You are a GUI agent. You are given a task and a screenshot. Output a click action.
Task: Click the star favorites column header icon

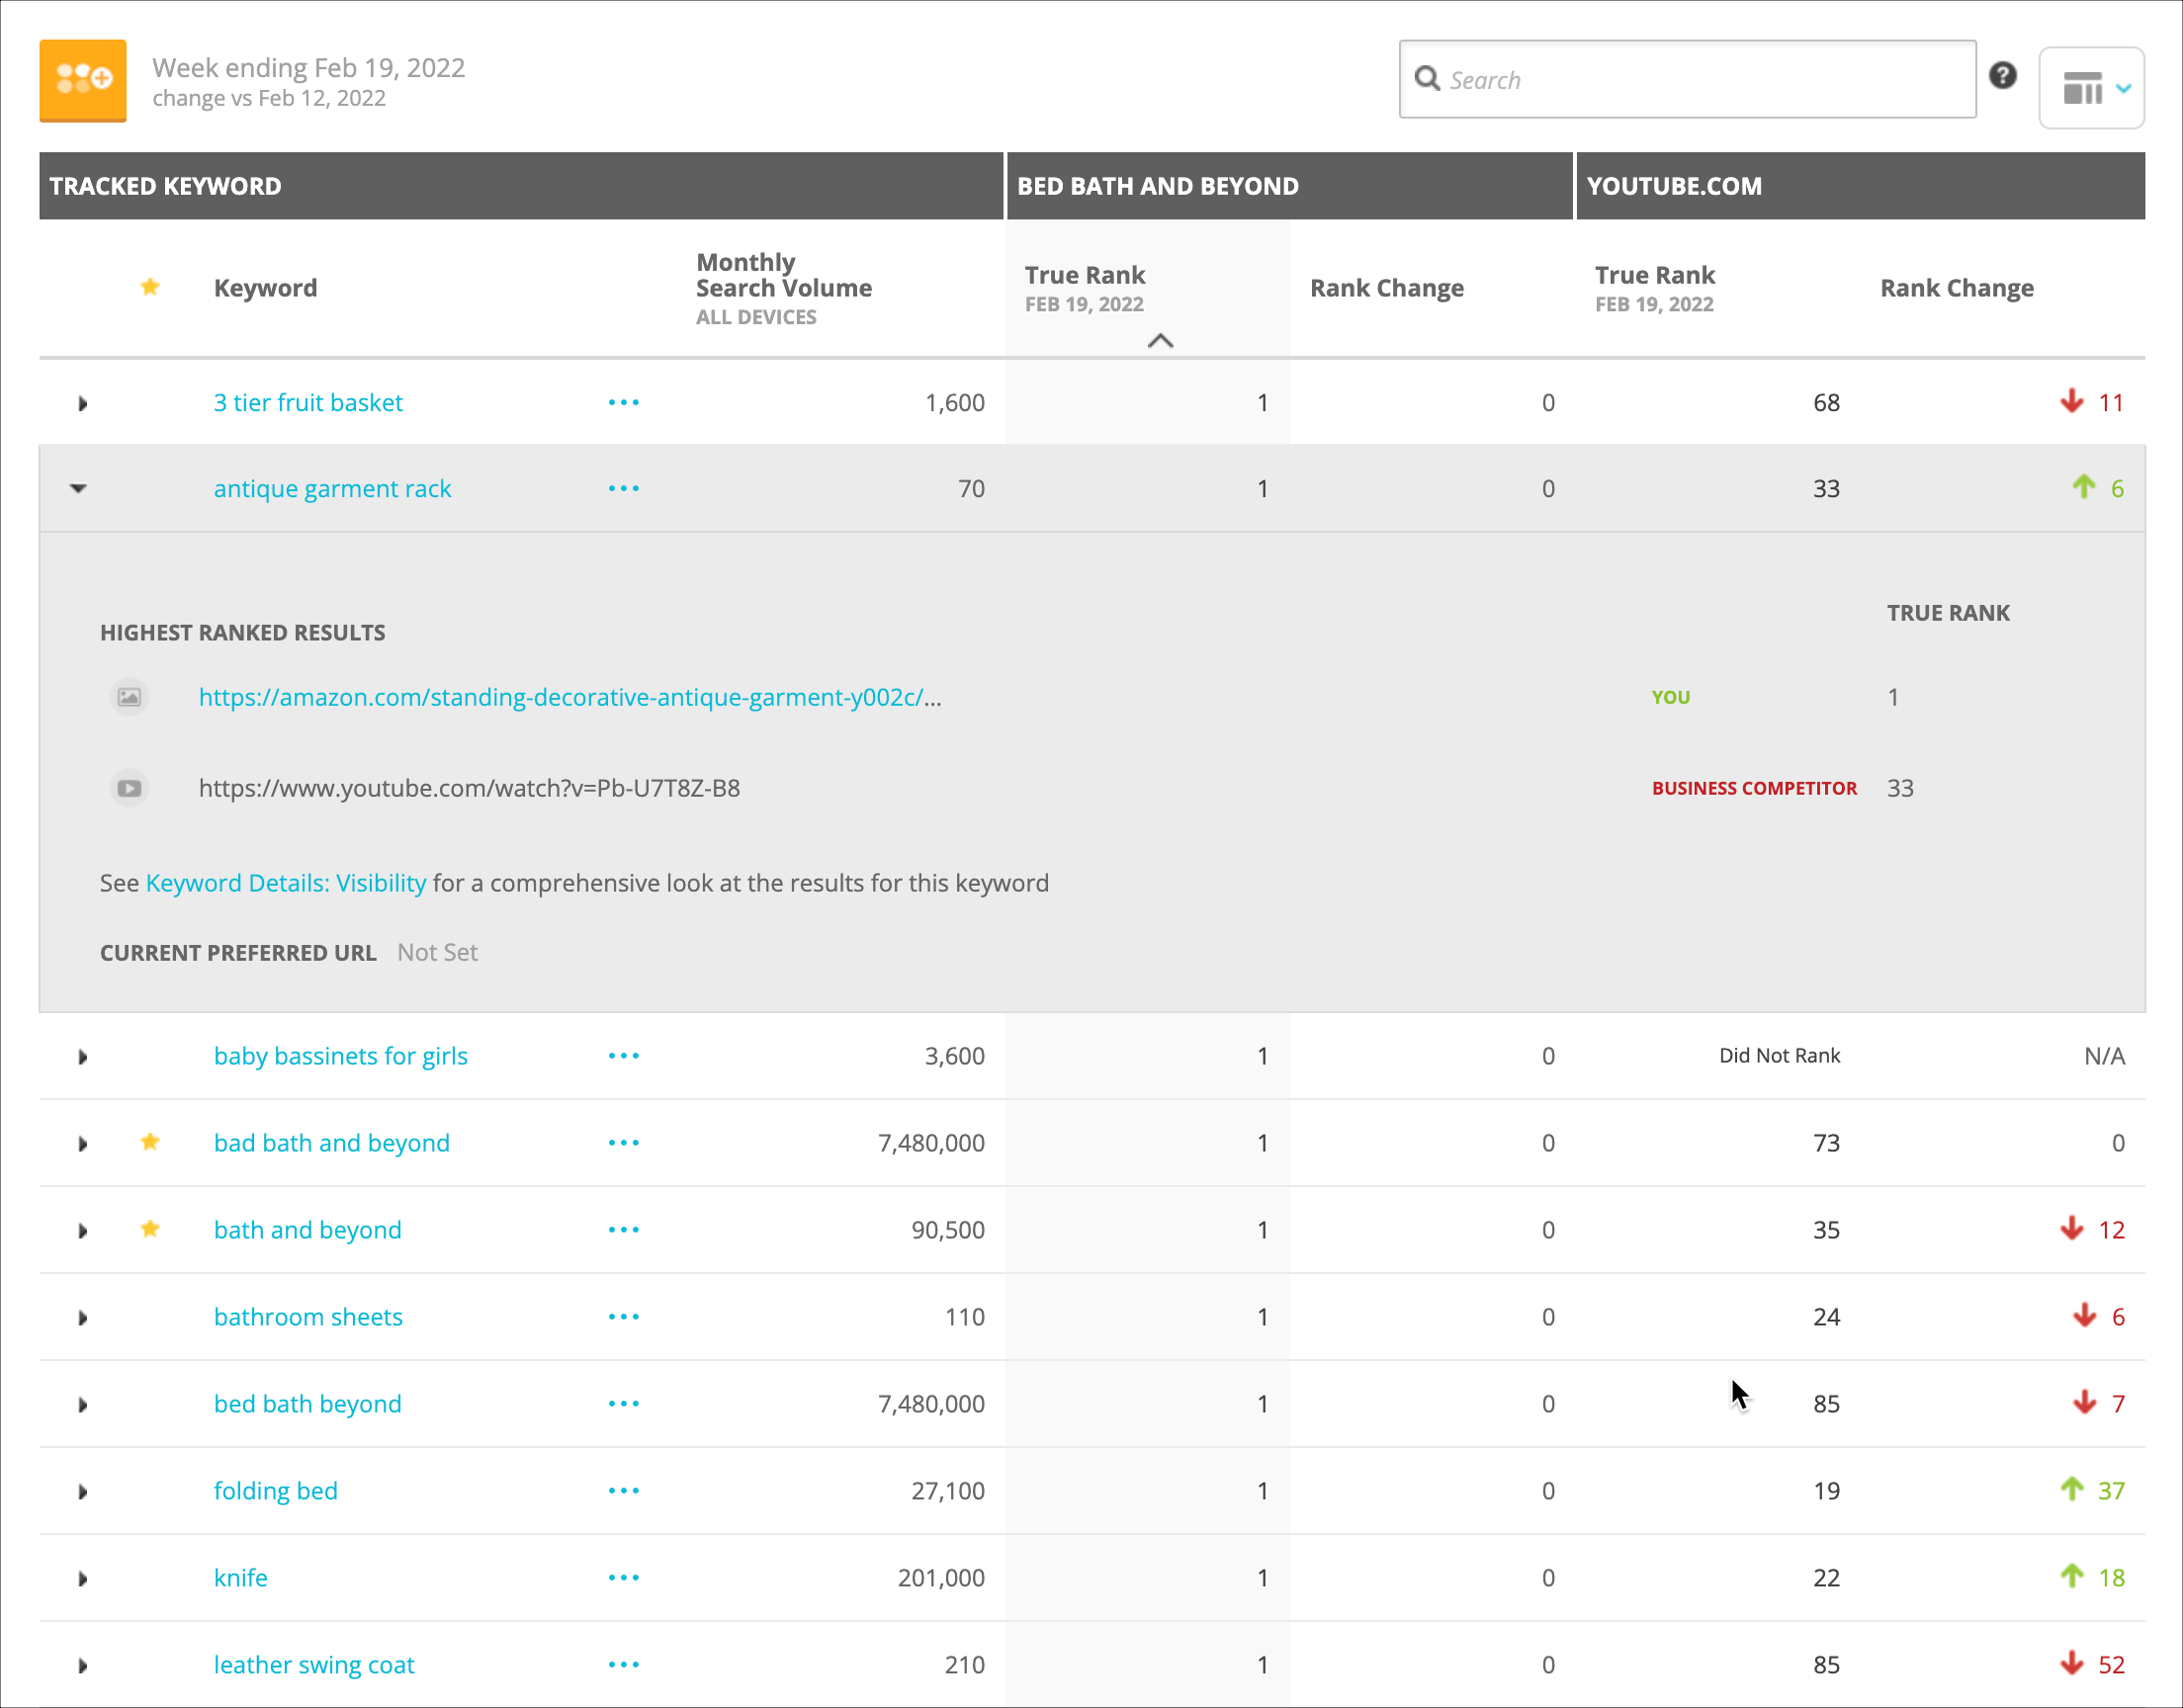pyautogui.click(x=150, y=287)
